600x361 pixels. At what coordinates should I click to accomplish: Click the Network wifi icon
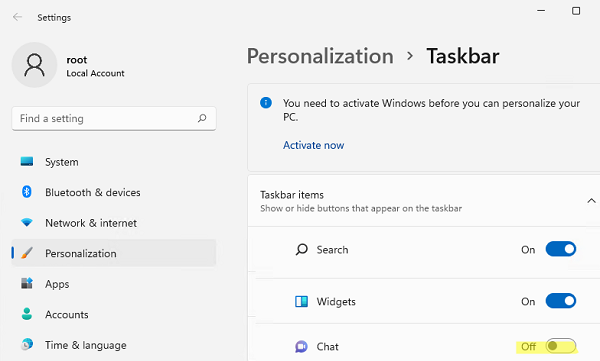click(27, 222)
